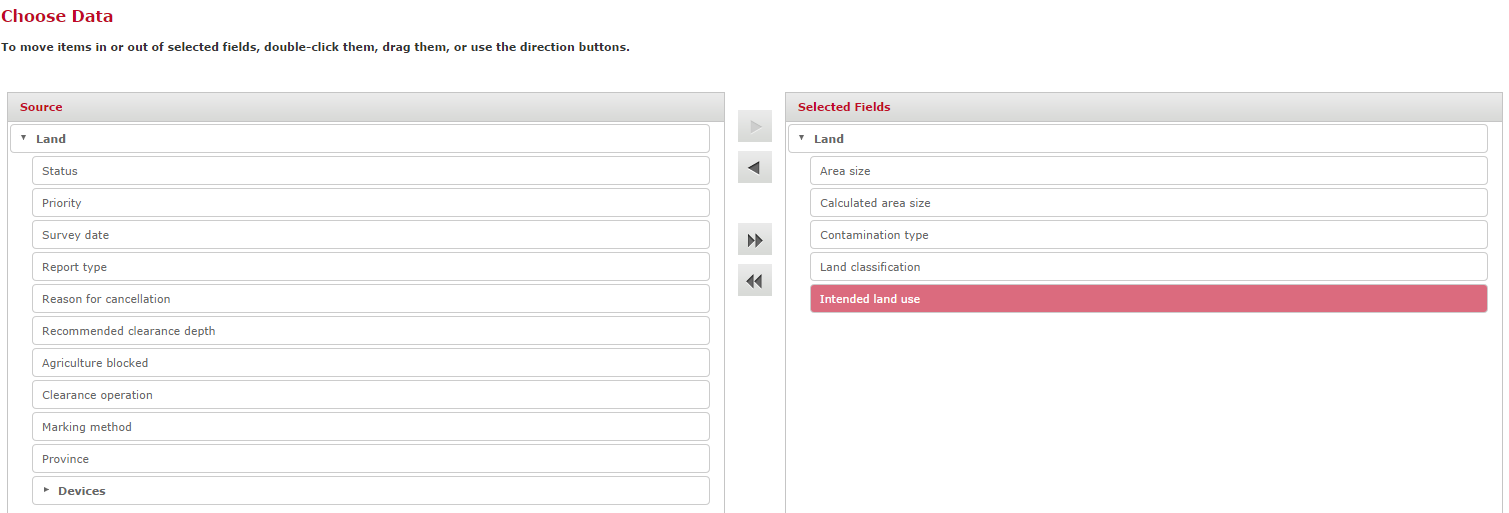This screenshot has width=1509, height=513.
Task: Collapse the Land group in Source
Action: click(x=24, y=138)
